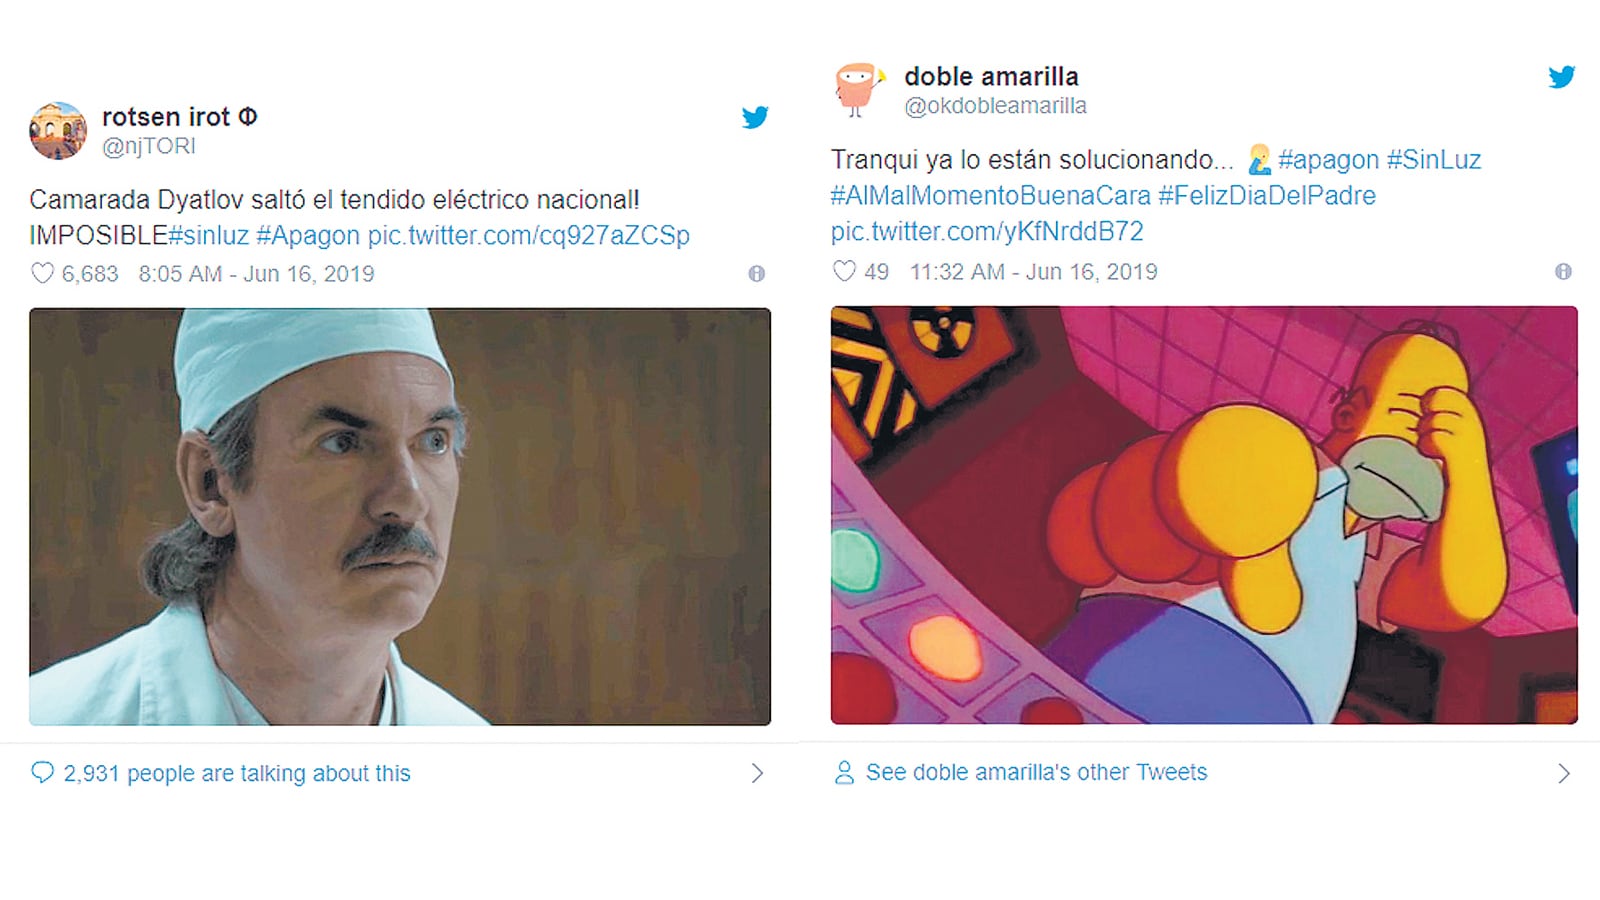The width and height of the screenshot is (1600, 900).
Task: Open the #FelizDiaDelPadre hashtag
Action: [x=1267, y=195]
